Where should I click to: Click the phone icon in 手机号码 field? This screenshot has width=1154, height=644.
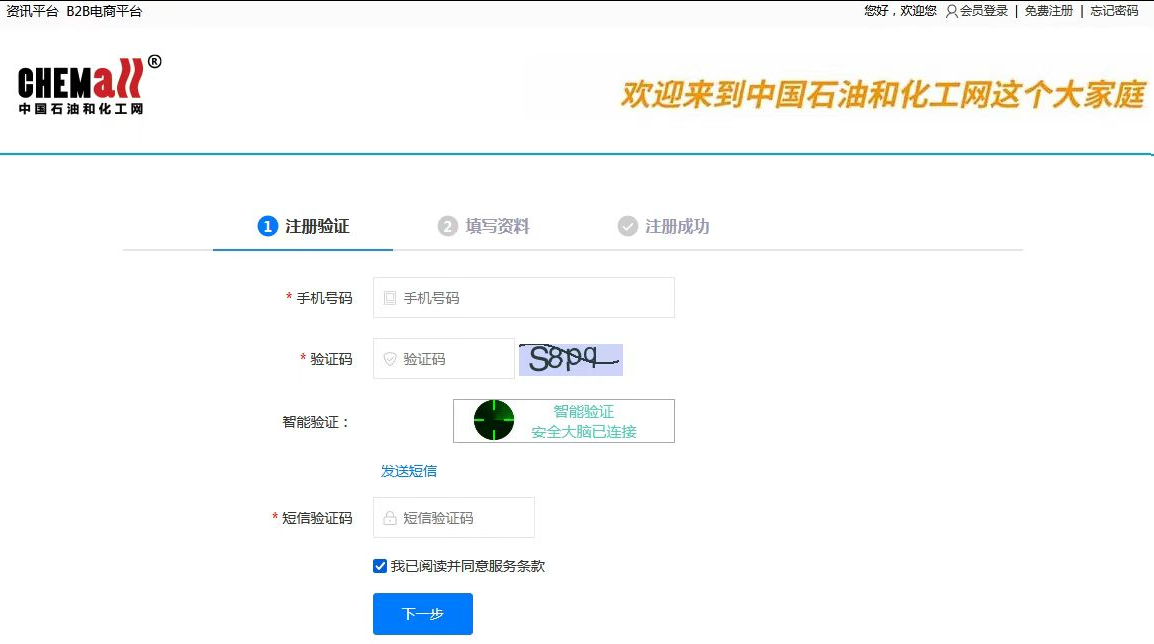click(x=390, y=297)
